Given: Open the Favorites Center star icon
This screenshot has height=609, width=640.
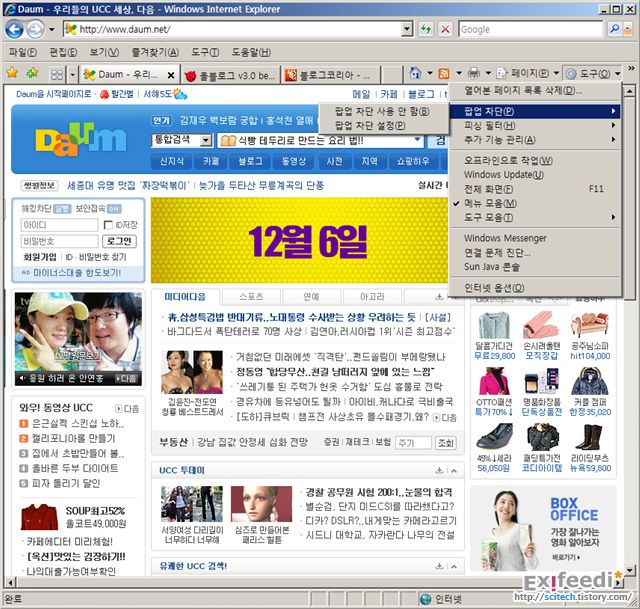Looking at the screenshot, I should [x=12, y=73].
